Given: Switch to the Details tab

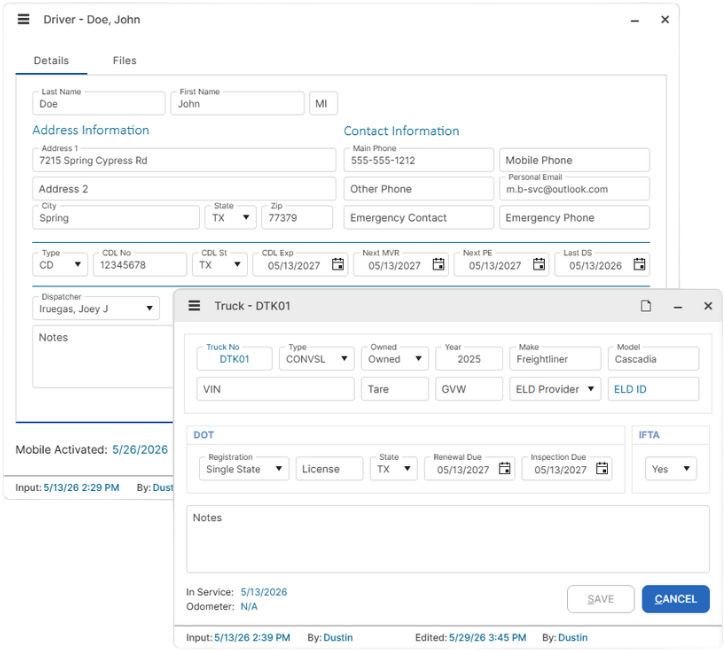Looking at the screenshot, I should tap(51, 60).
